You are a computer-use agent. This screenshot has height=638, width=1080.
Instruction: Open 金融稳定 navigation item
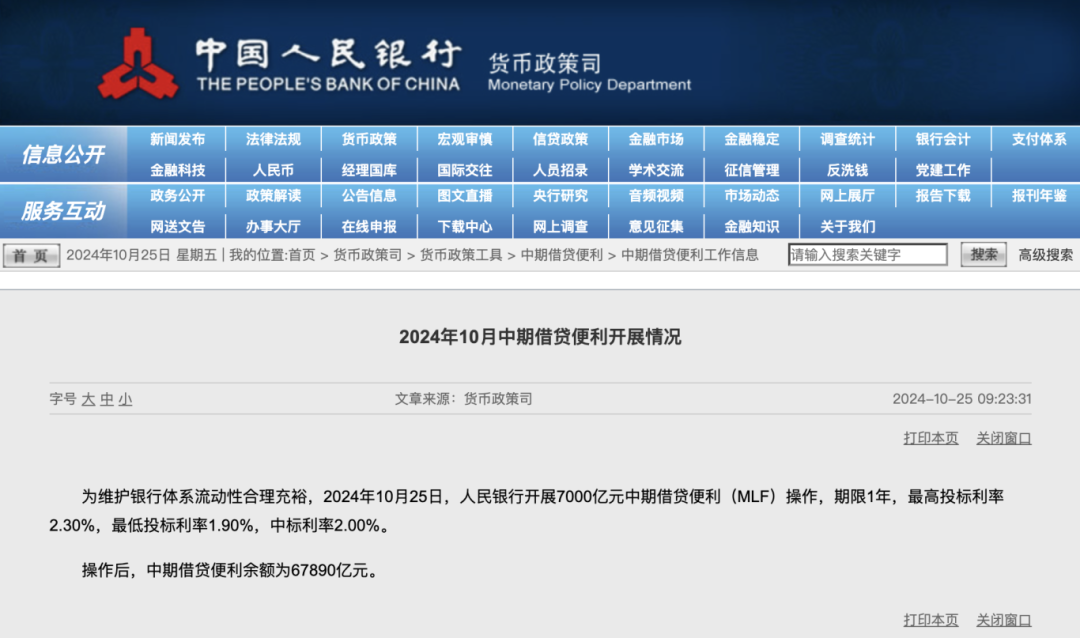752,139
